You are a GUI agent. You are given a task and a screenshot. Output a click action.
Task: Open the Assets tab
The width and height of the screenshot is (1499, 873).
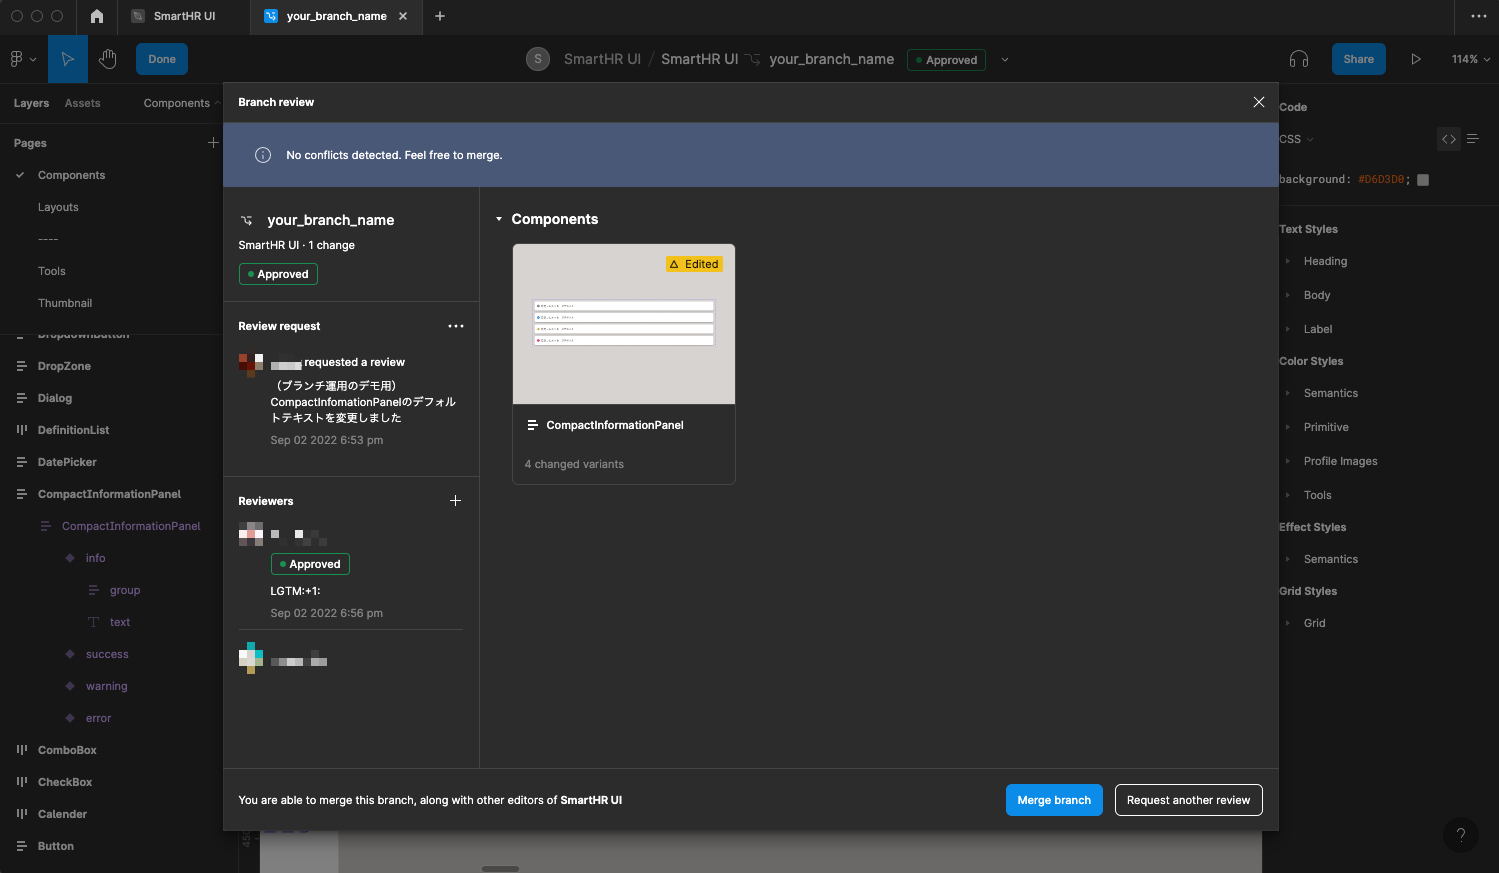point(82,103)
